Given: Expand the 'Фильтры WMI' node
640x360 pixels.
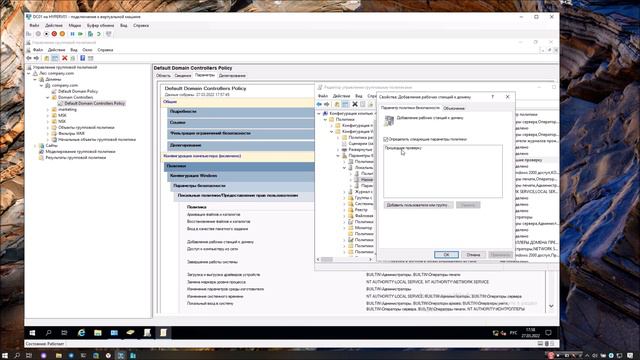Looking at the screenshot, I should pos(48,133).
